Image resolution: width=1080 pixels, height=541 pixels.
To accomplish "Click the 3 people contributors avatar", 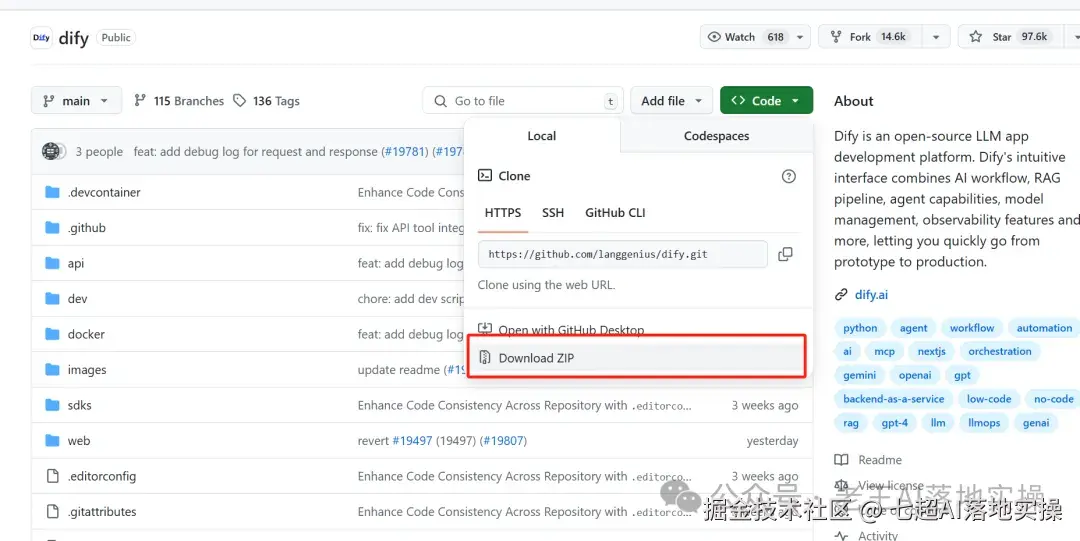I will click(x=54, y=151).
